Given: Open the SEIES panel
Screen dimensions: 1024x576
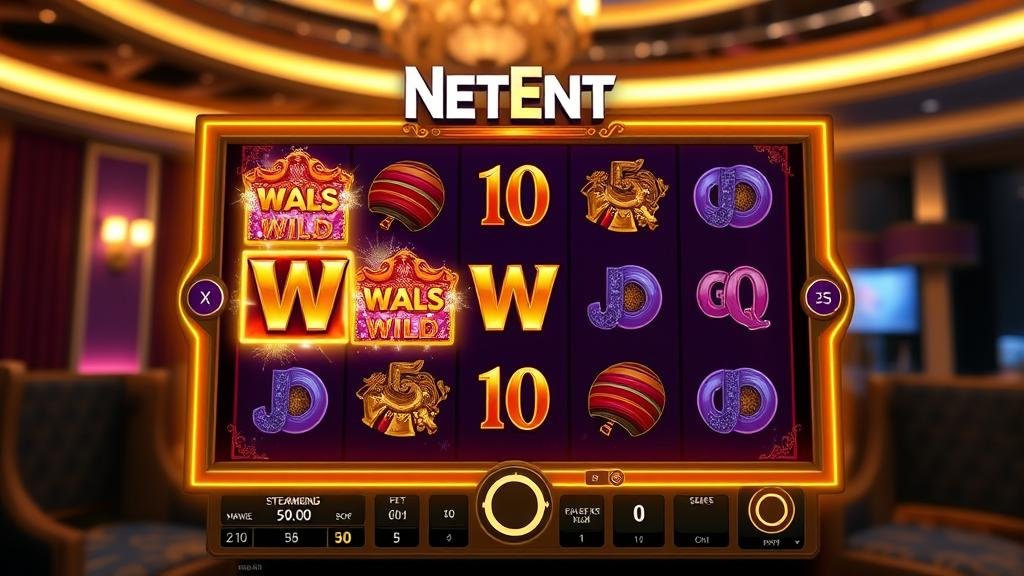Looking at the screenshot, I should click(701, 520).
